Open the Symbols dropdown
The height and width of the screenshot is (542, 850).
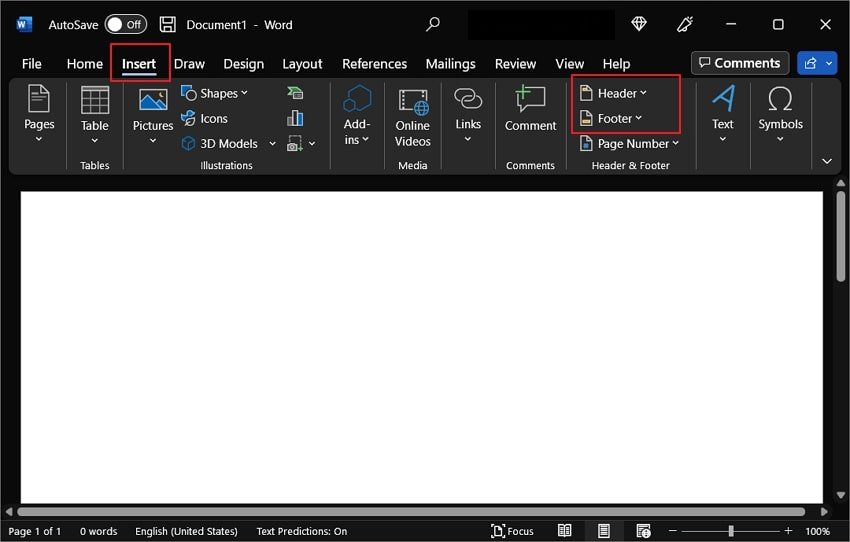point(780,114)
